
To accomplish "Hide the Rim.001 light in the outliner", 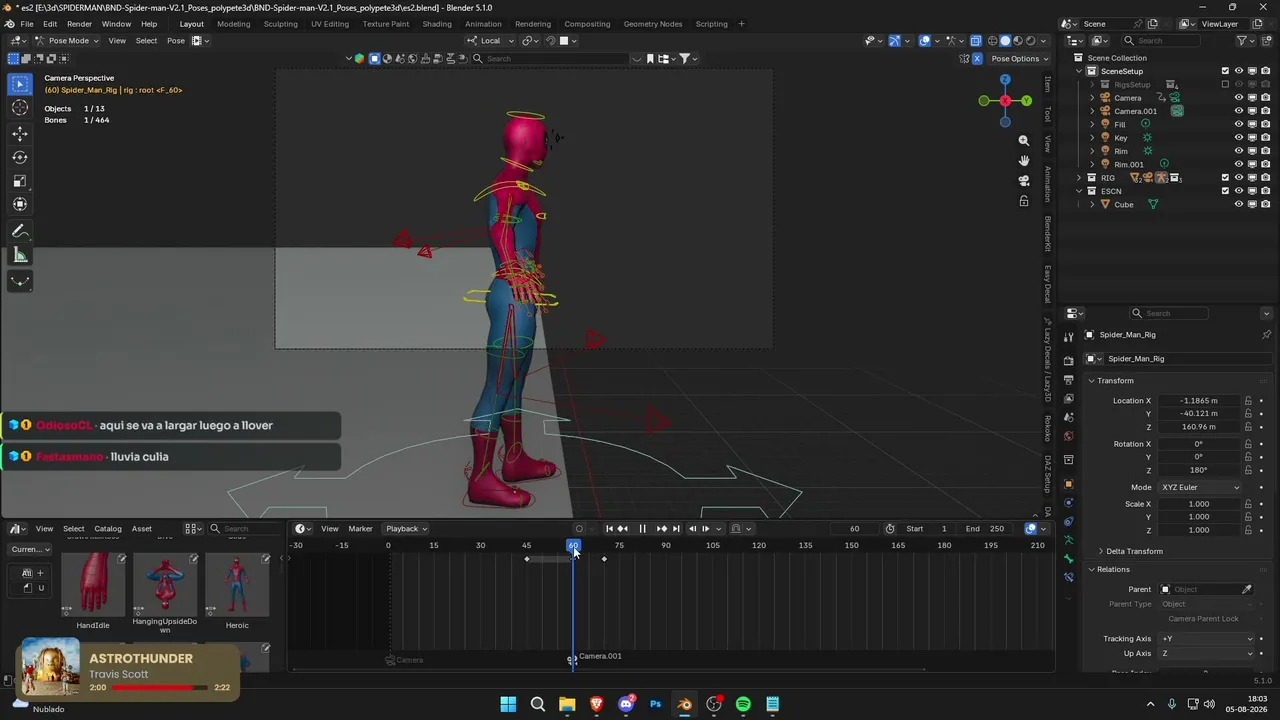I will tap(1239, 164).
